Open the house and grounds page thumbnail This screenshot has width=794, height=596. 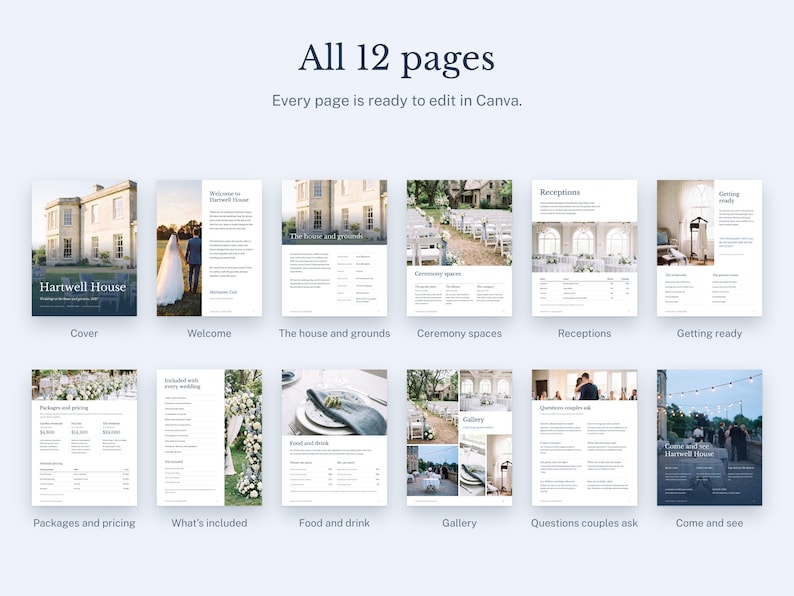(334, 248)
